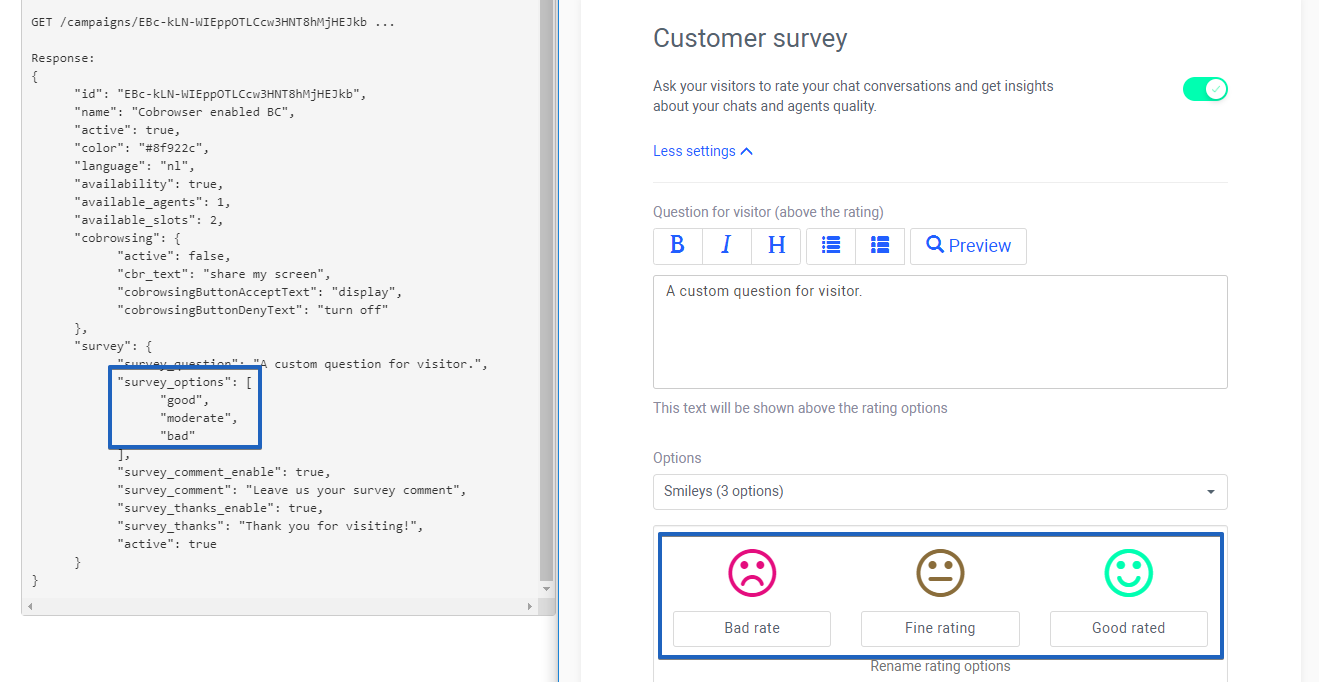Click the down arrow of the code scrollbar
The width and height of the screenshot is (1319, 682).
[x=546, y=589]
